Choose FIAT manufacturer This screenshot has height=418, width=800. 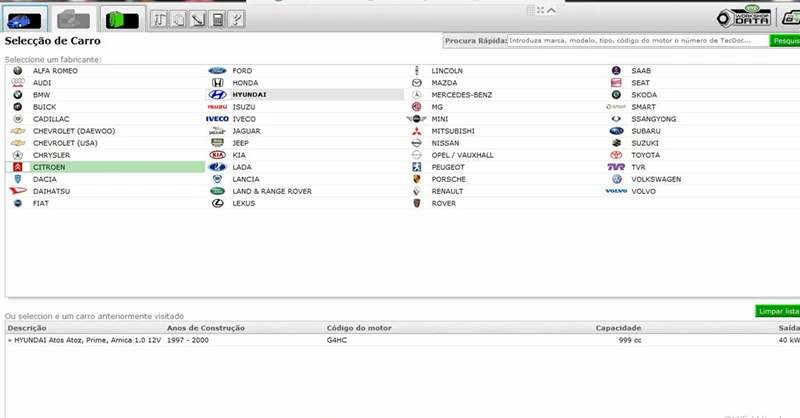coord(41,203)
